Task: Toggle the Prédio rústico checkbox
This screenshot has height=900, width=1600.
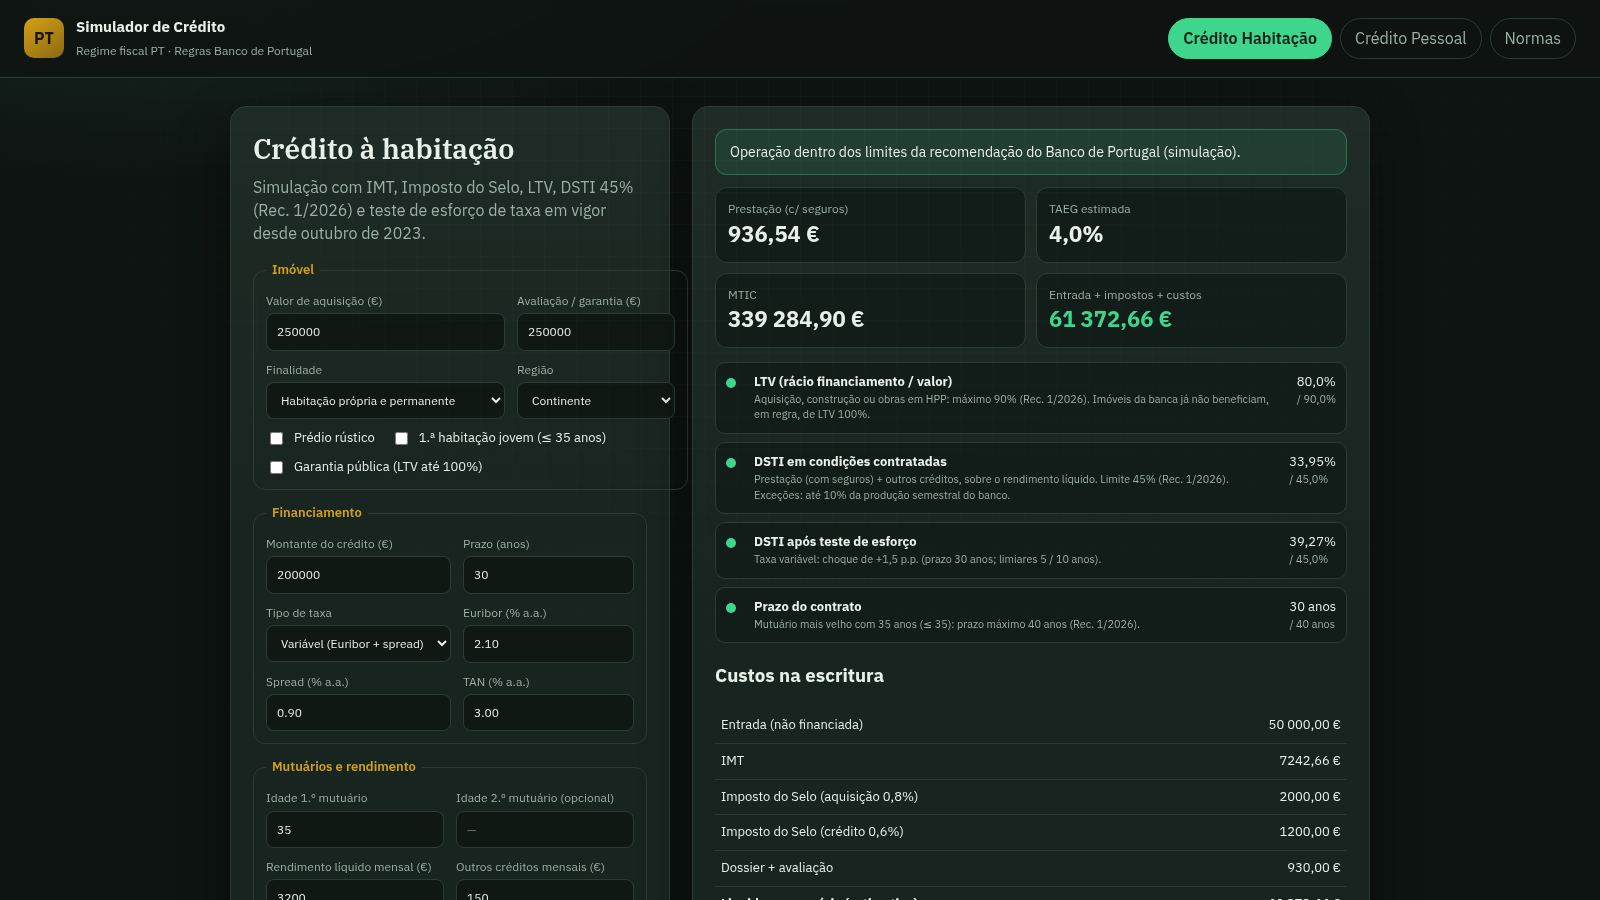Action: pyautogui.click(x=277, y=438)
